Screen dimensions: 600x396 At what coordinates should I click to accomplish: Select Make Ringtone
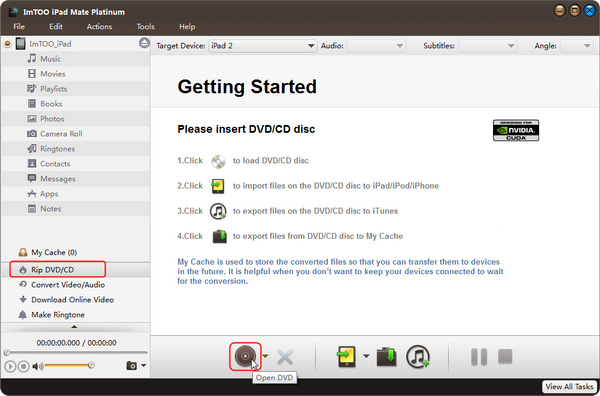[x=75, y=315]
